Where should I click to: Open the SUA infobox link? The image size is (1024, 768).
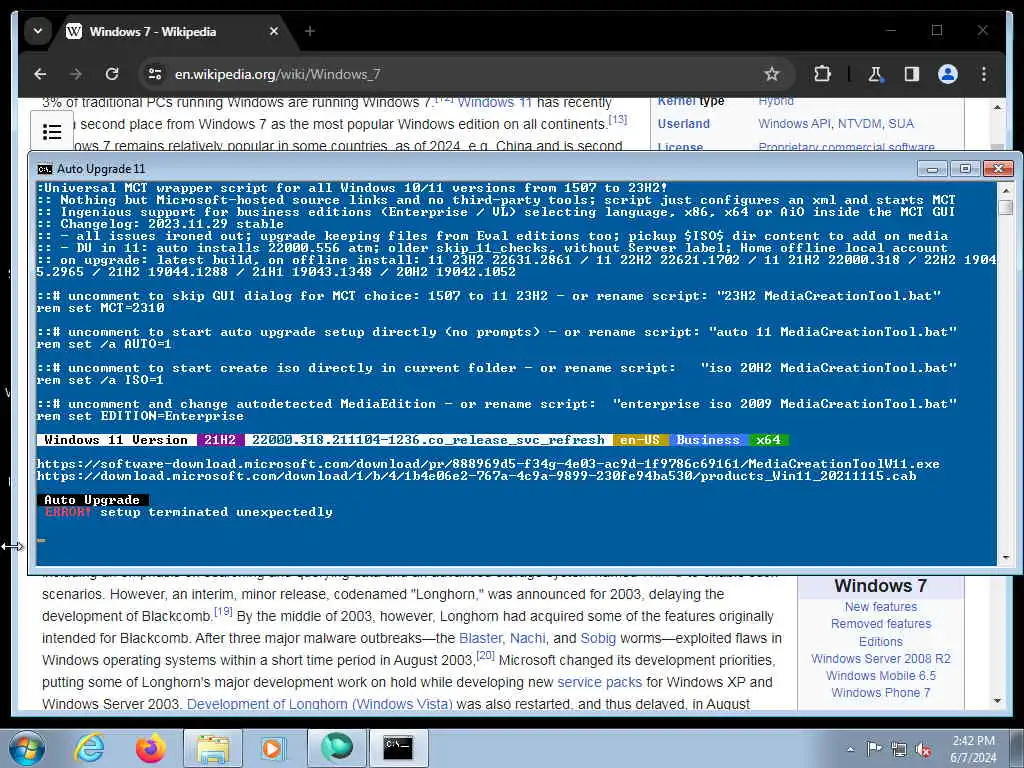click(x=902, y=123)
